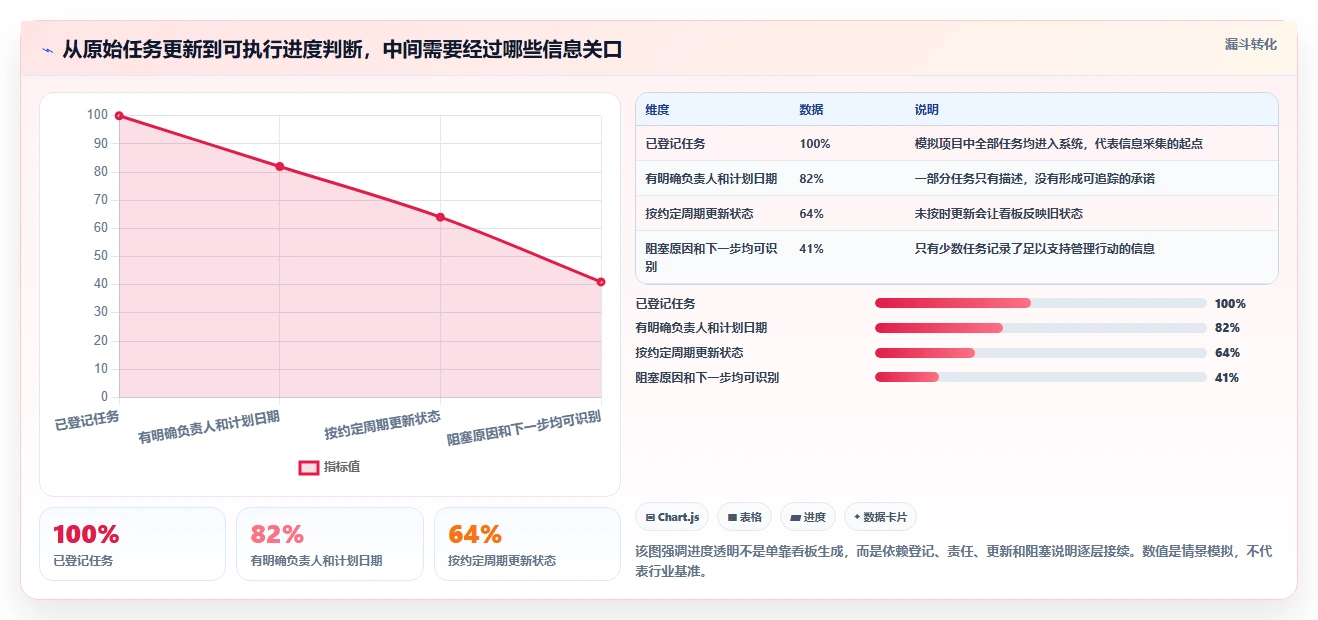Select the 数据卡片 chip

[x=880, y=517]
